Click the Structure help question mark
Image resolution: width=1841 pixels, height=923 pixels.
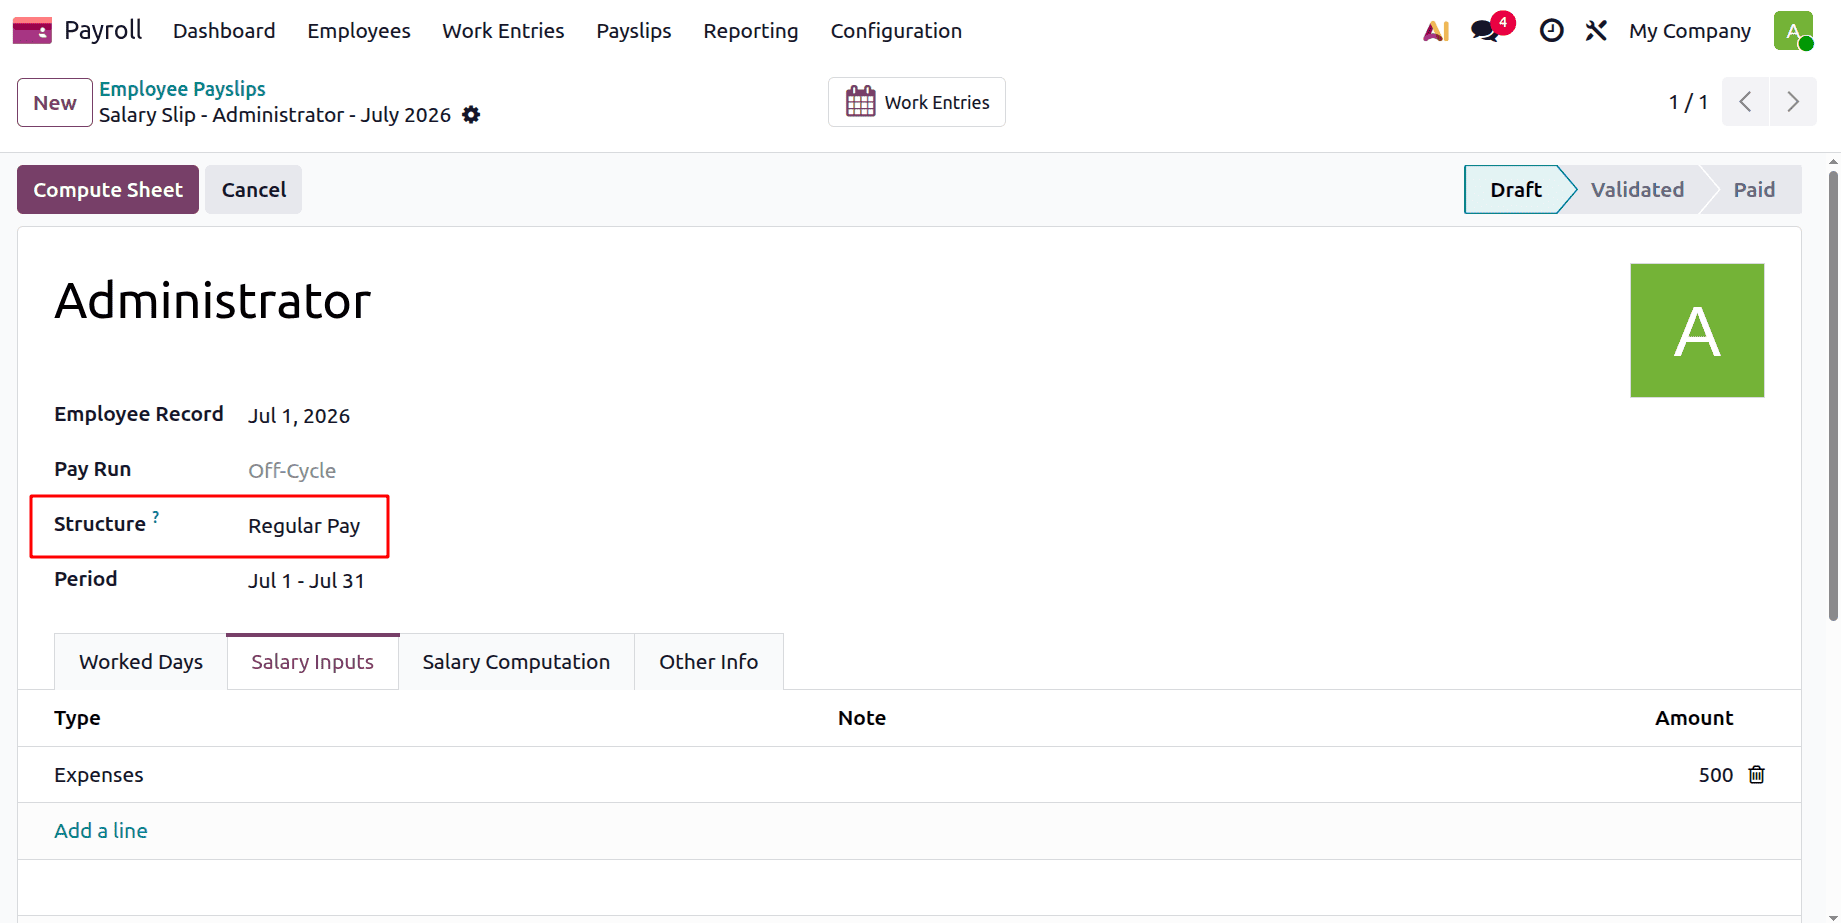click(x=155, y=517)
